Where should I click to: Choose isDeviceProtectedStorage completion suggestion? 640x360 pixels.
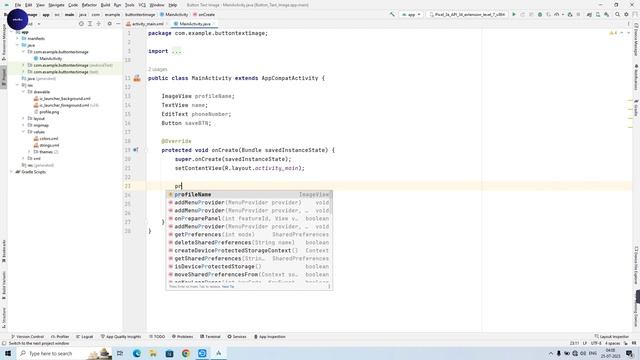pos(249,267)
